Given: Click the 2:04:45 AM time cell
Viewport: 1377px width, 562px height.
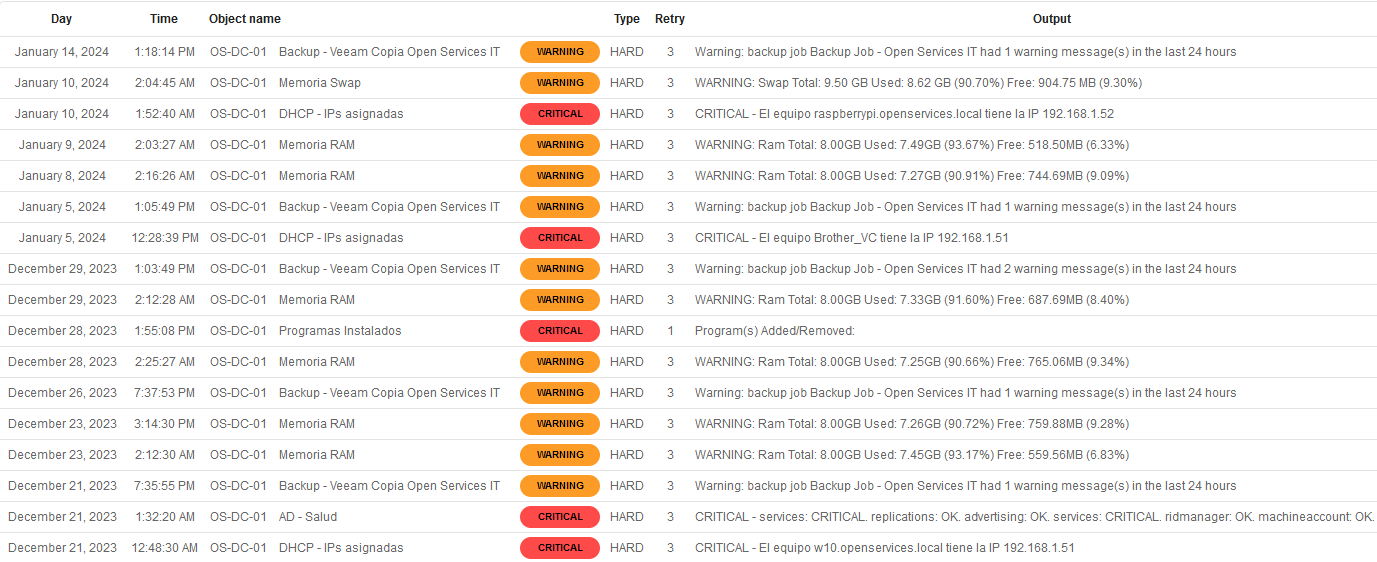Looking at the screenshot, I should tap(164, 83).
